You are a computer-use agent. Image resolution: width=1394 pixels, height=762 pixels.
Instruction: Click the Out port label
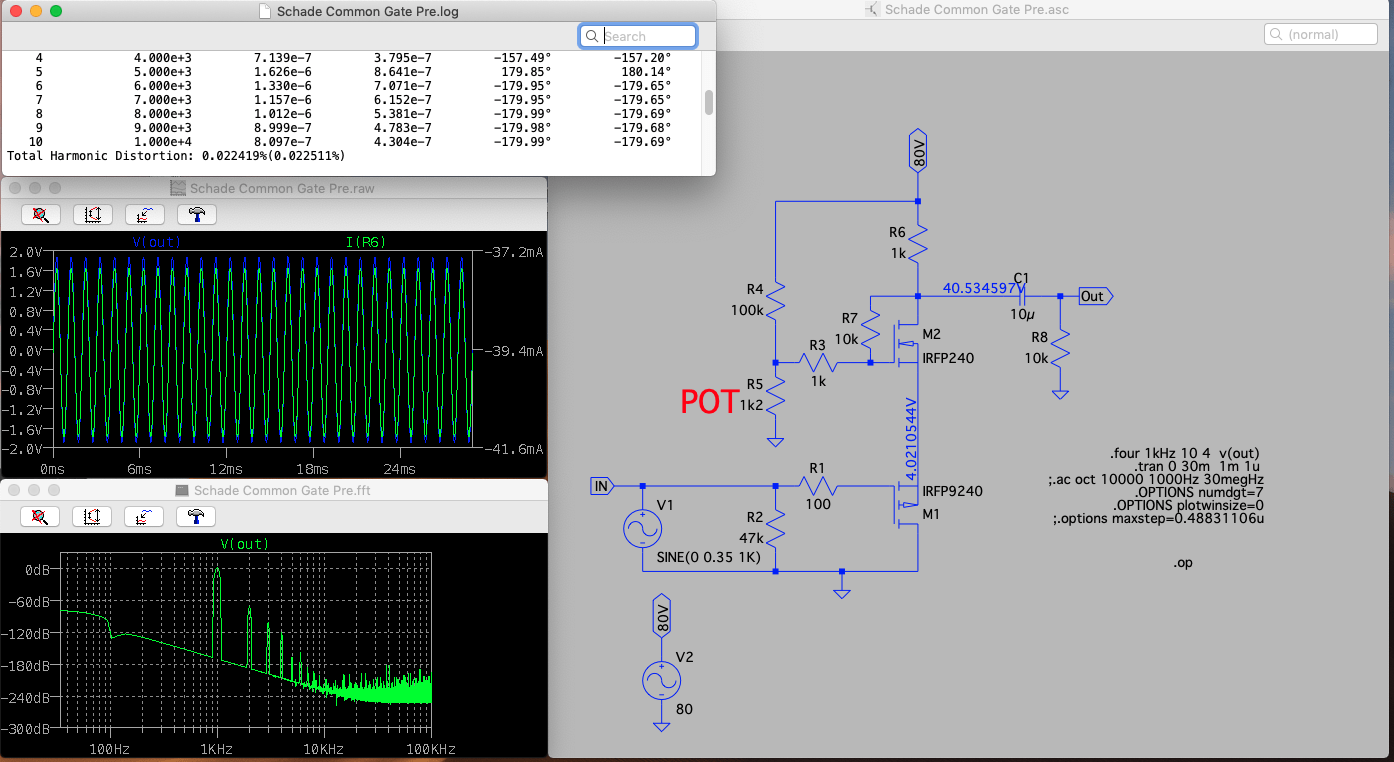click(x=1095, y=296)
